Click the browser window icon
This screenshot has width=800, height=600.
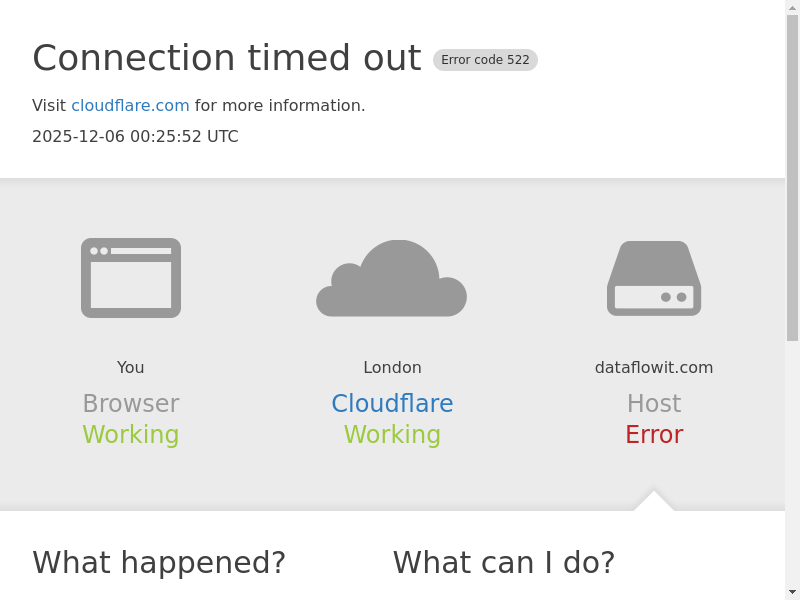[x=131, y=278]
